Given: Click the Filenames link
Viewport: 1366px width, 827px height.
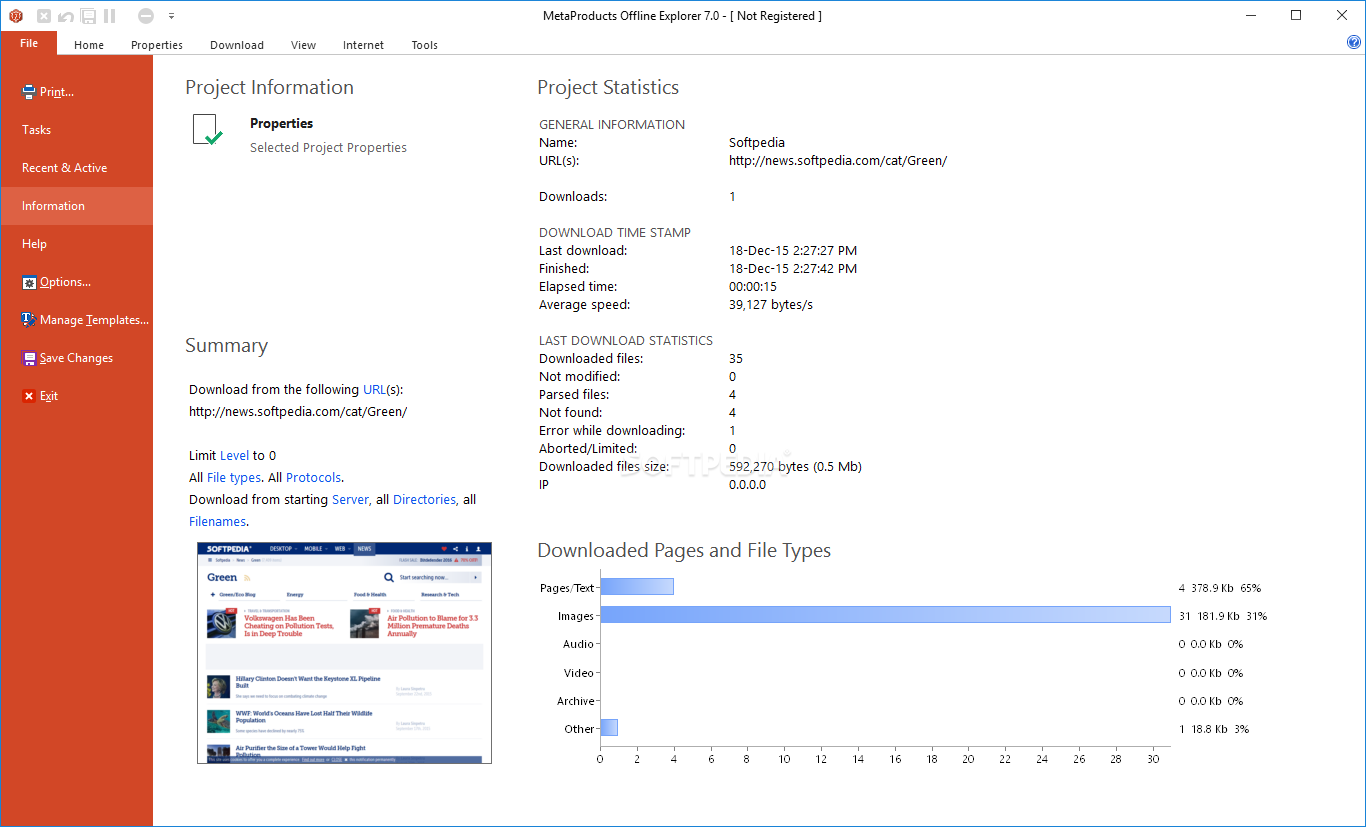Looking at the screenshot, I should click(217, 522).
